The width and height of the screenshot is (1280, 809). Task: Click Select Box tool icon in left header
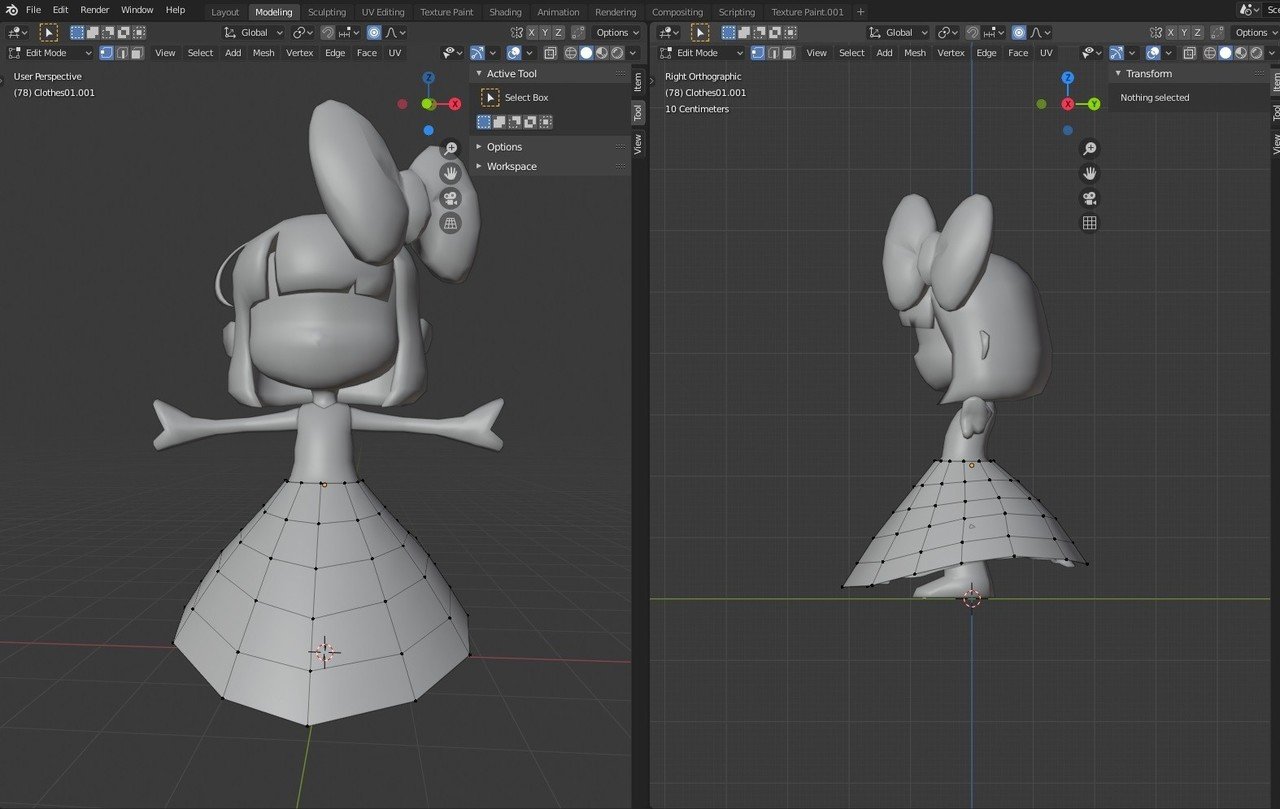click(x=48, y=33)
